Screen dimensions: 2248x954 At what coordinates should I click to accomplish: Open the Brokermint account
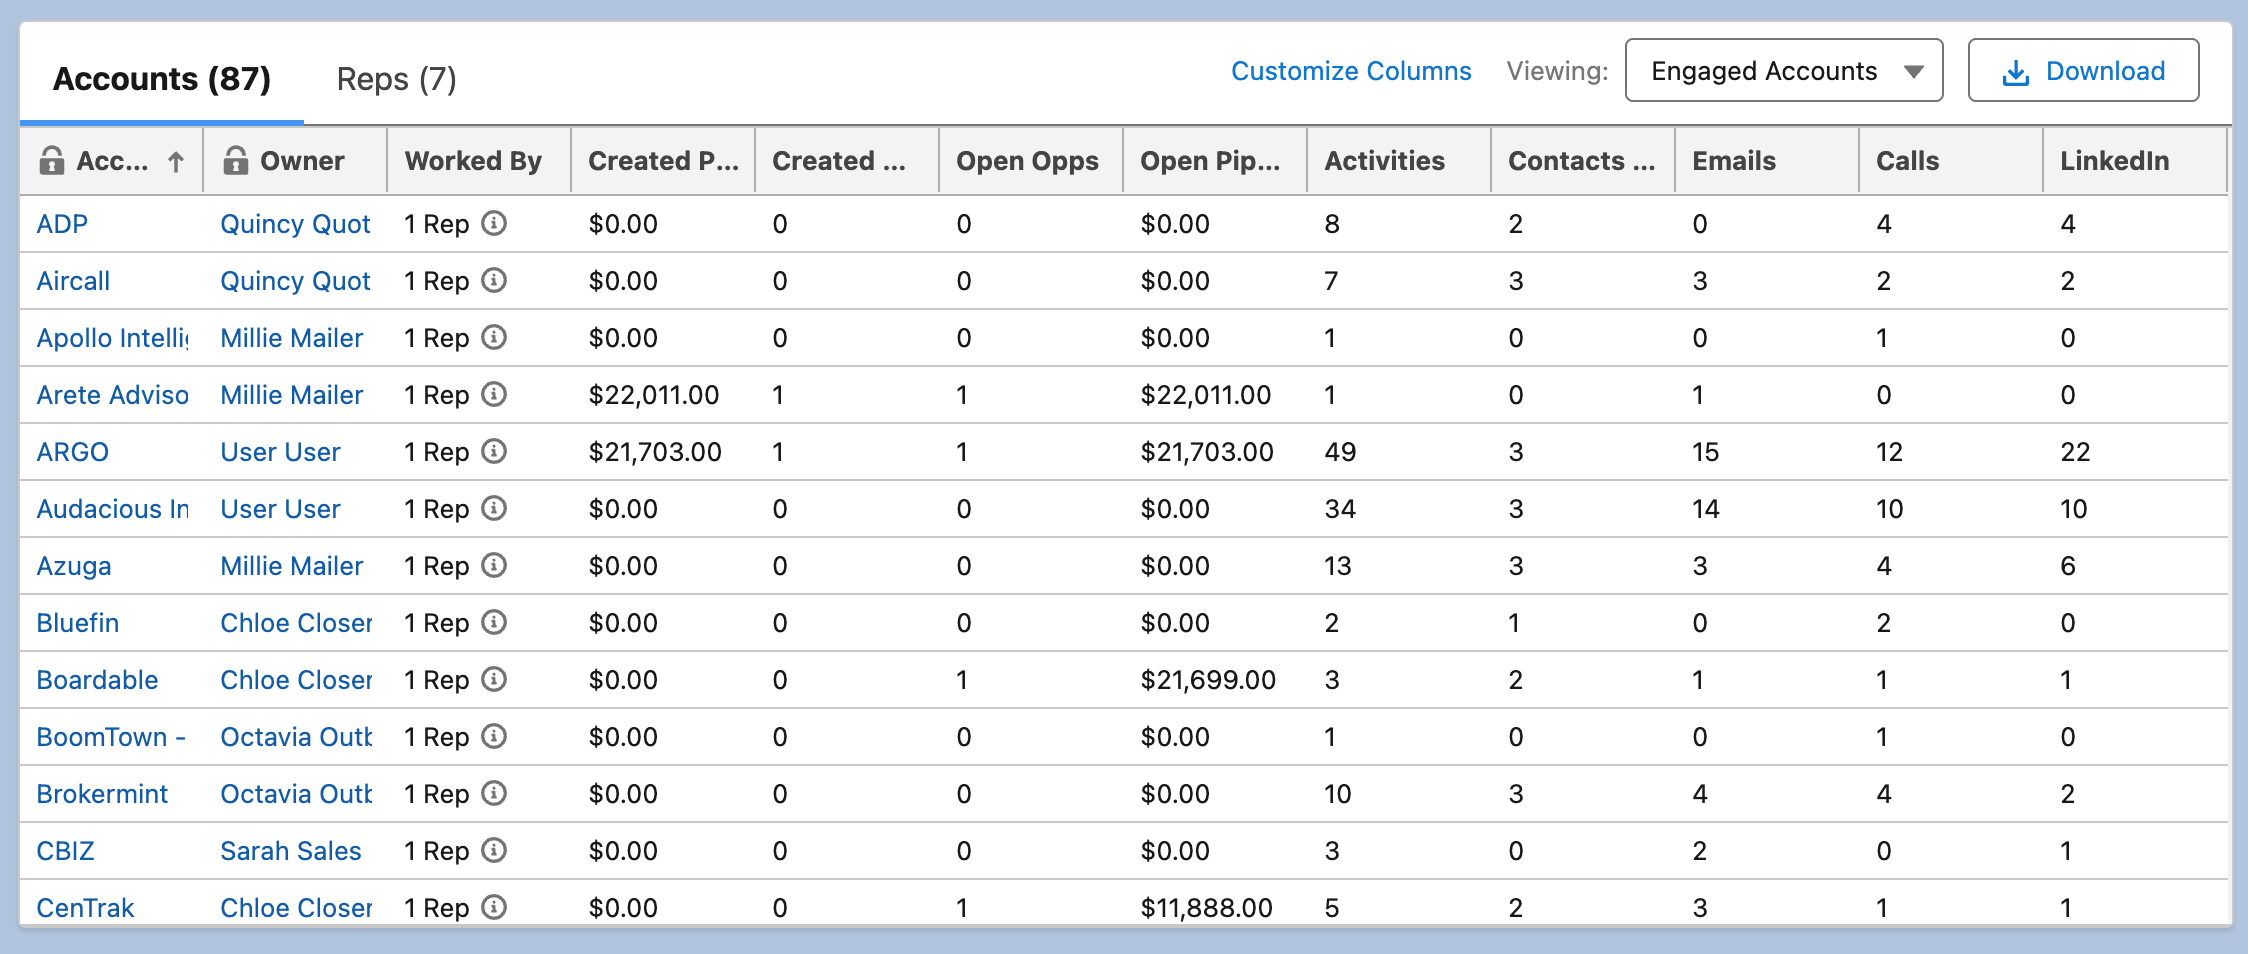pos(102,794)
